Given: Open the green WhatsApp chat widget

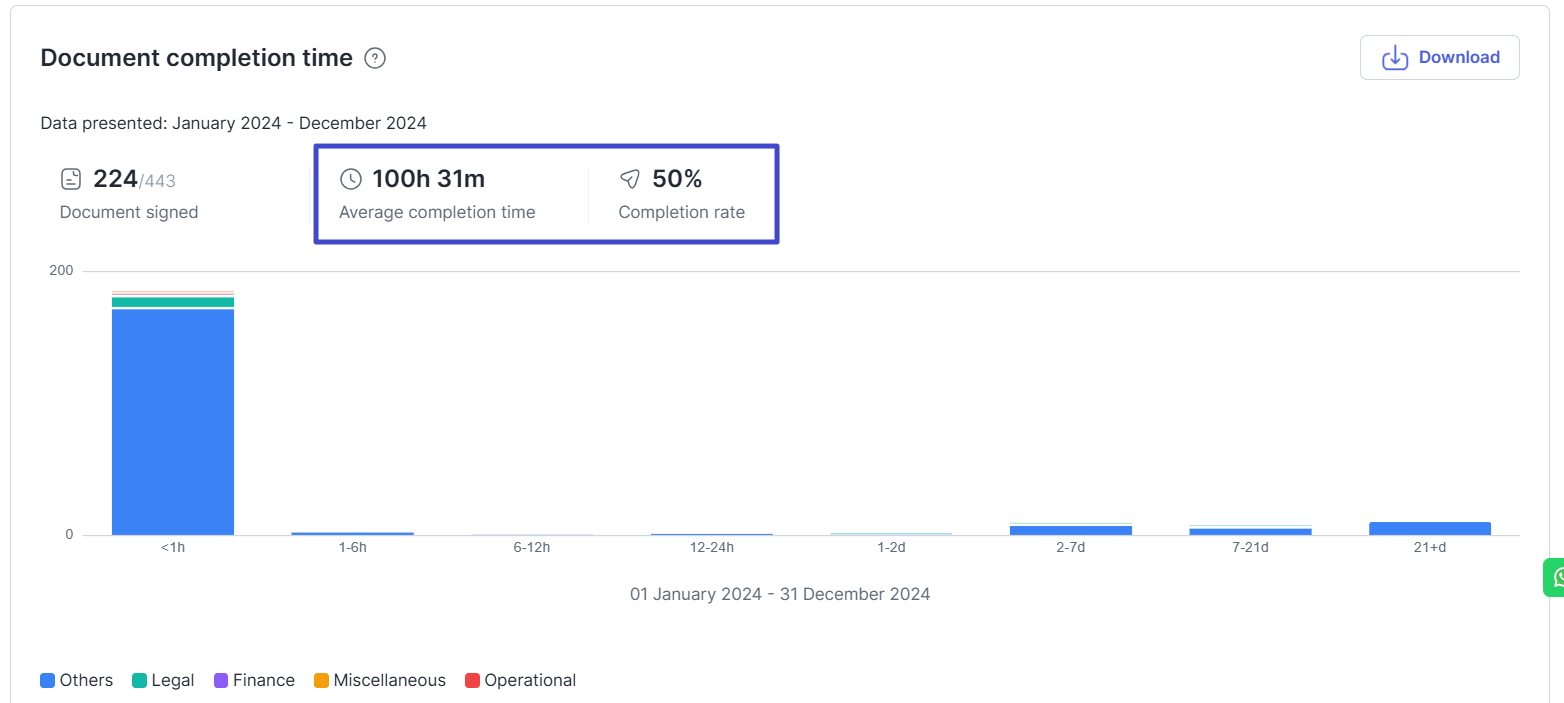Looking at the screenshot, I should point(1555,577).
